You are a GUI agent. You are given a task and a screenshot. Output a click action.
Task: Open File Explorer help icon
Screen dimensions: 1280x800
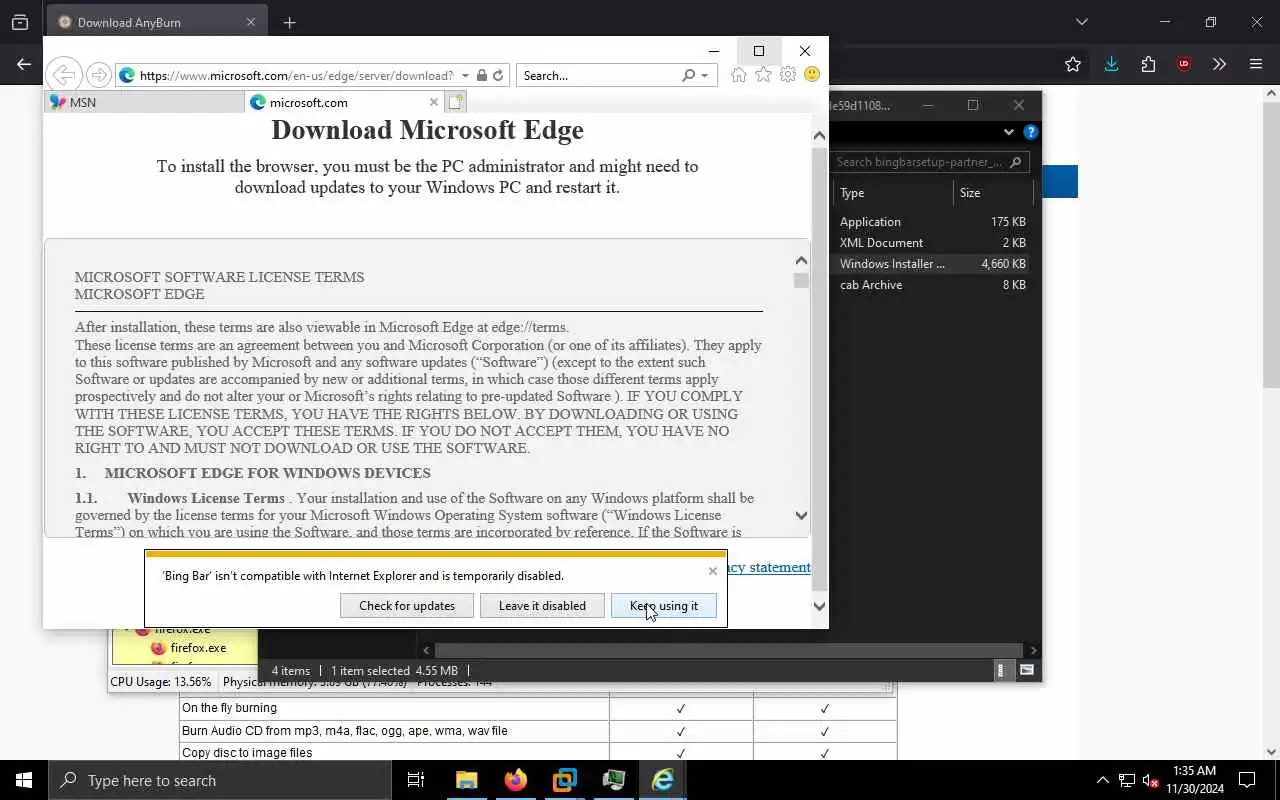point(1030,132)
